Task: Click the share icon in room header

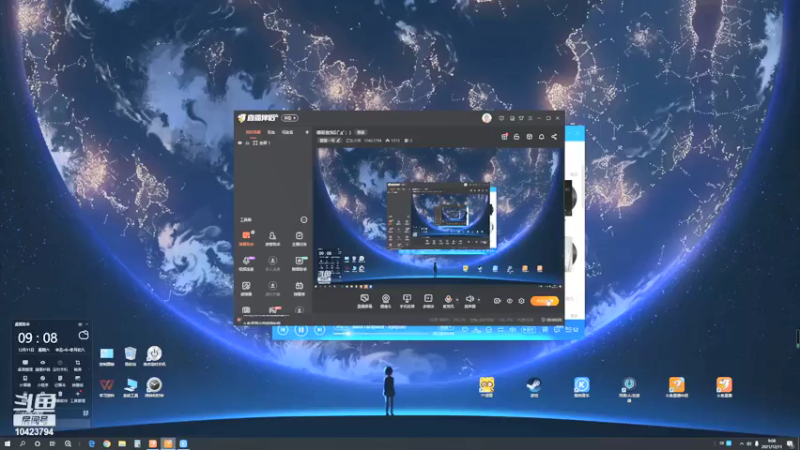Action: 554,137
